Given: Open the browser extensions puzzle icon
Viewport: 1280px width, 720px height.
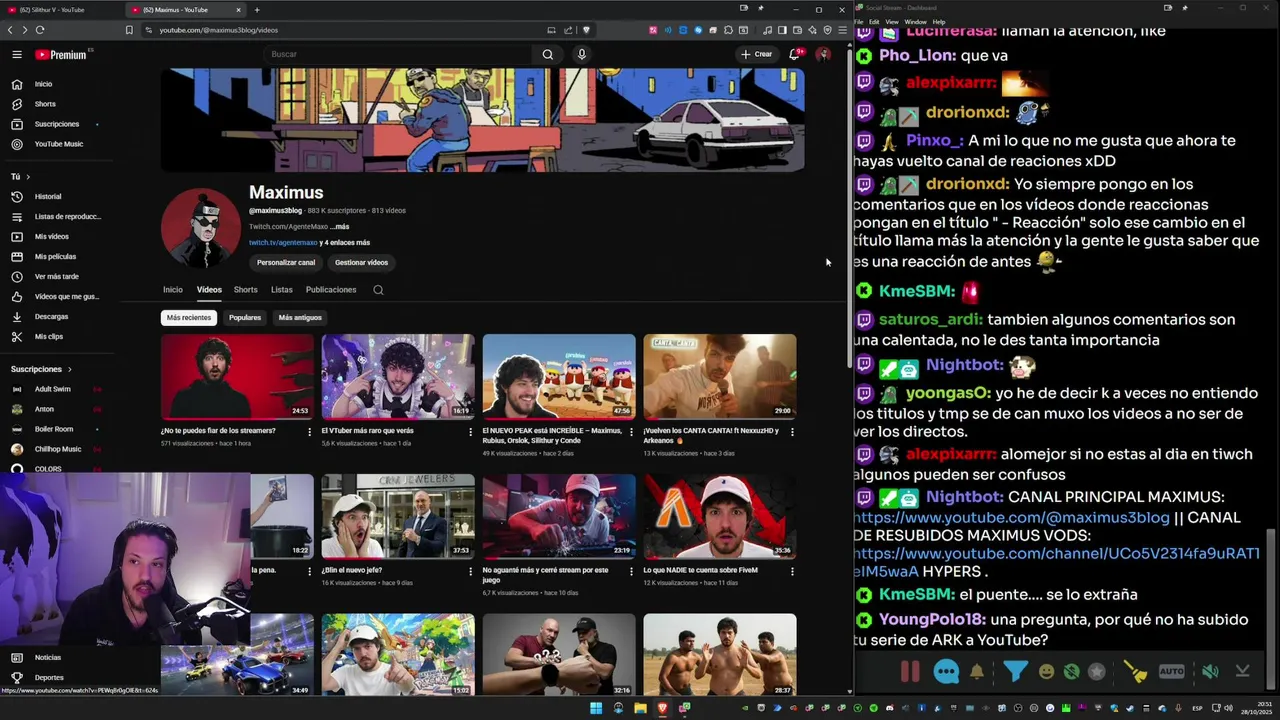Looking at the screenshot, I should (x=728, y=30).
